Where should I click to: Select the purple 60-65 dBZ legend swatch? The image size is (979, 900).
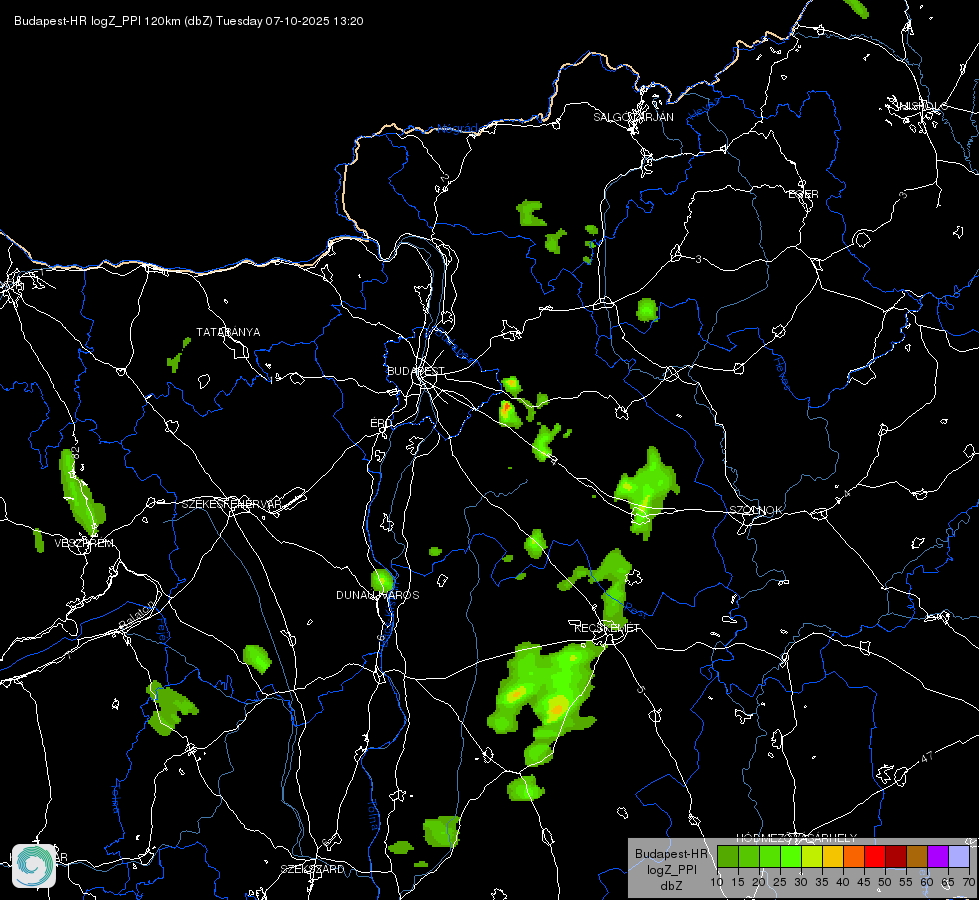[938, 857]
